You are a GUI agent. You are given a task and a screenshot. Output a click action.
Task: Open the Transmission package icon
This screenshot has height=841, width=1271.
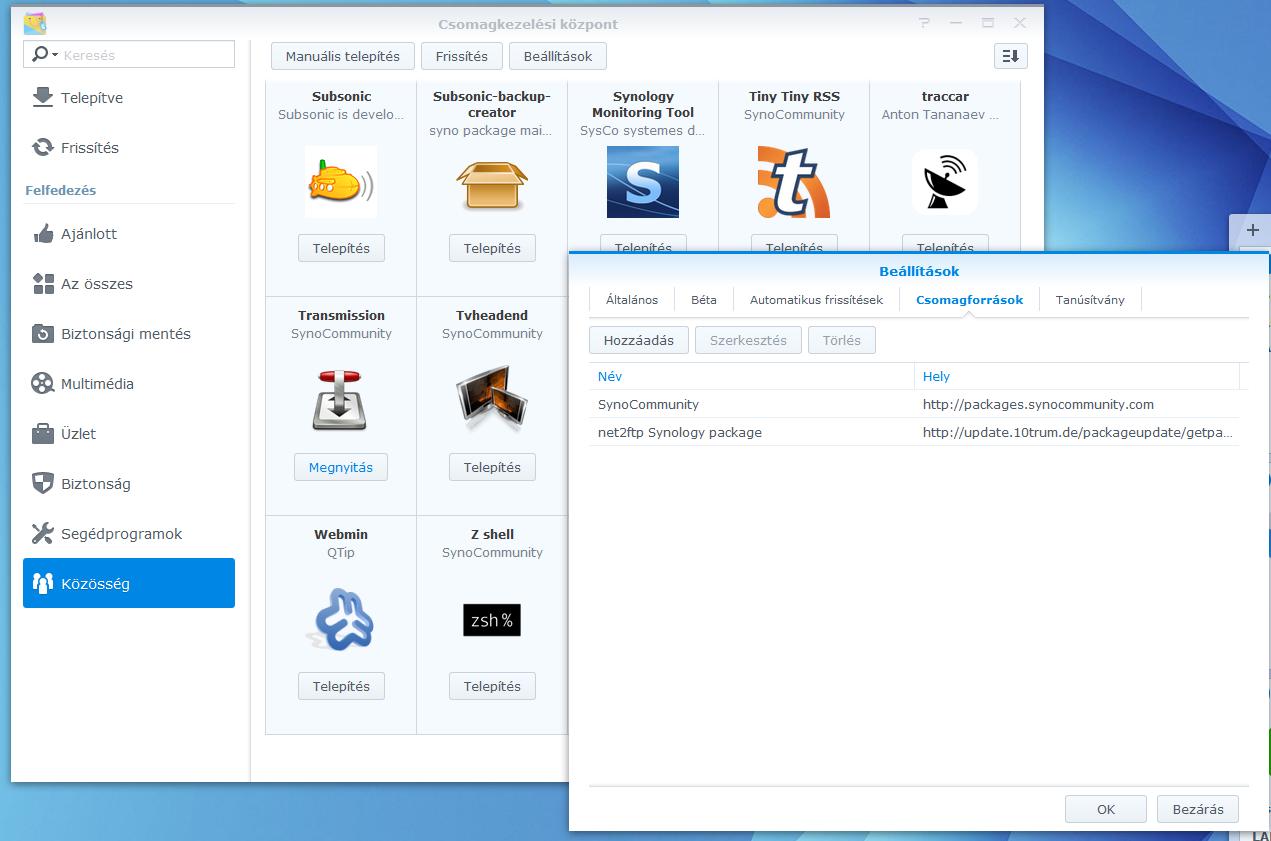[341, 400]
